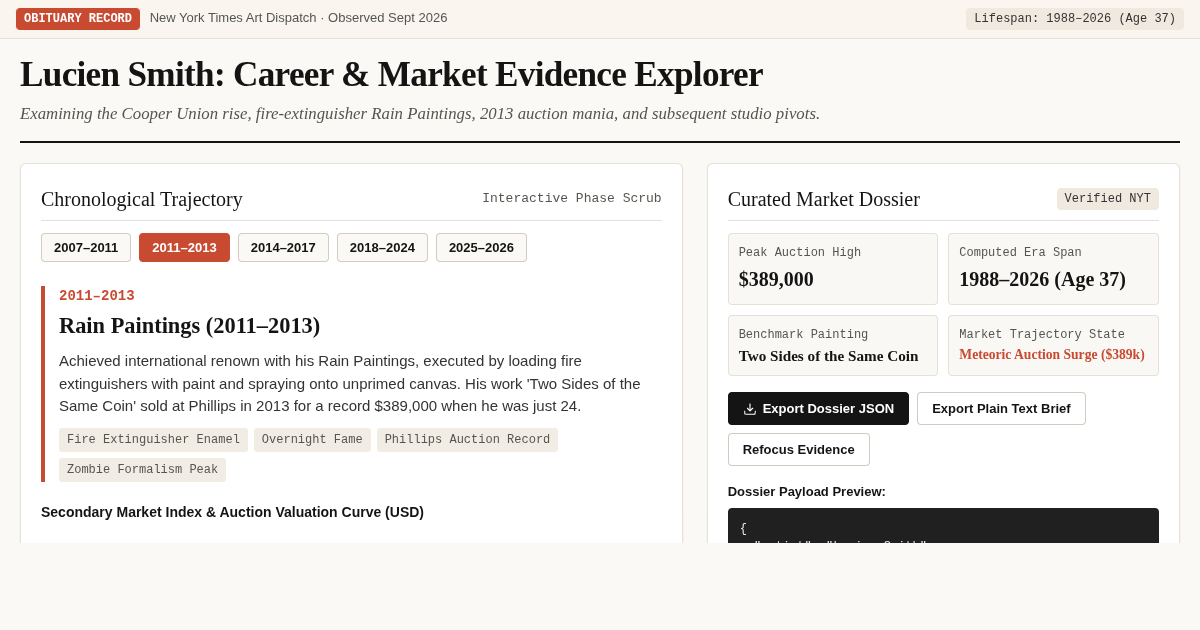Screen dimensions: 1200x630
Task: Click download icon in Export Dossier JSON
Action: [x=750, y=409]
